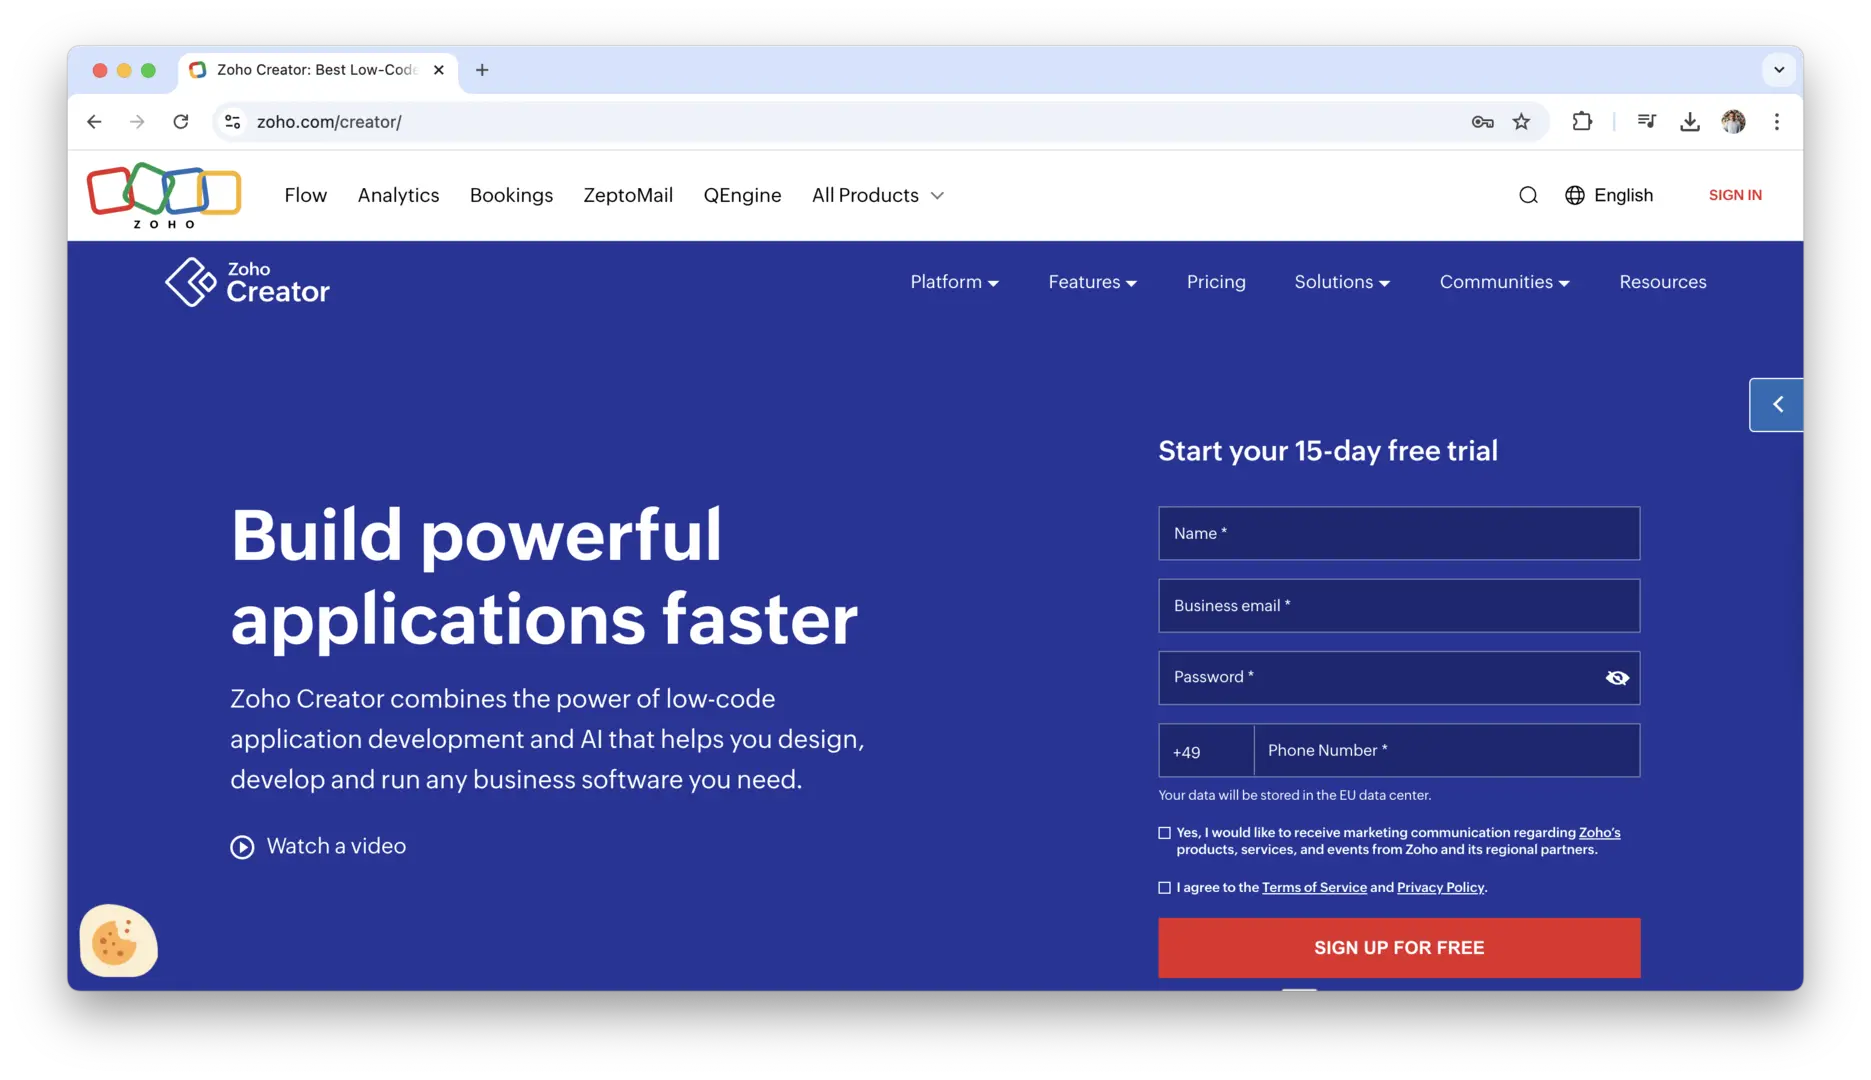Open the browser extensions puzzle icon
This screenshot has height=1080, width=1871.
point(1582,122)
